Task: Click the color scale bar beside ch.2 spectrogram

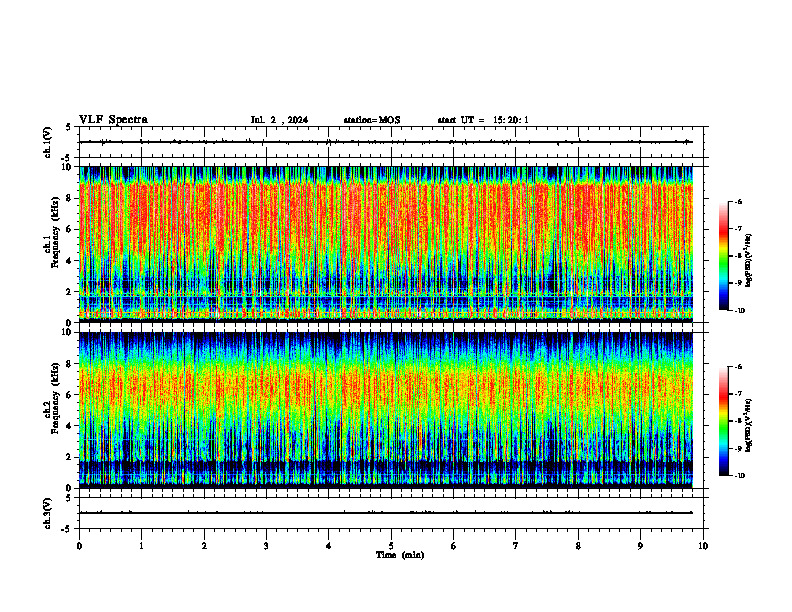Action: click(724, 421)
